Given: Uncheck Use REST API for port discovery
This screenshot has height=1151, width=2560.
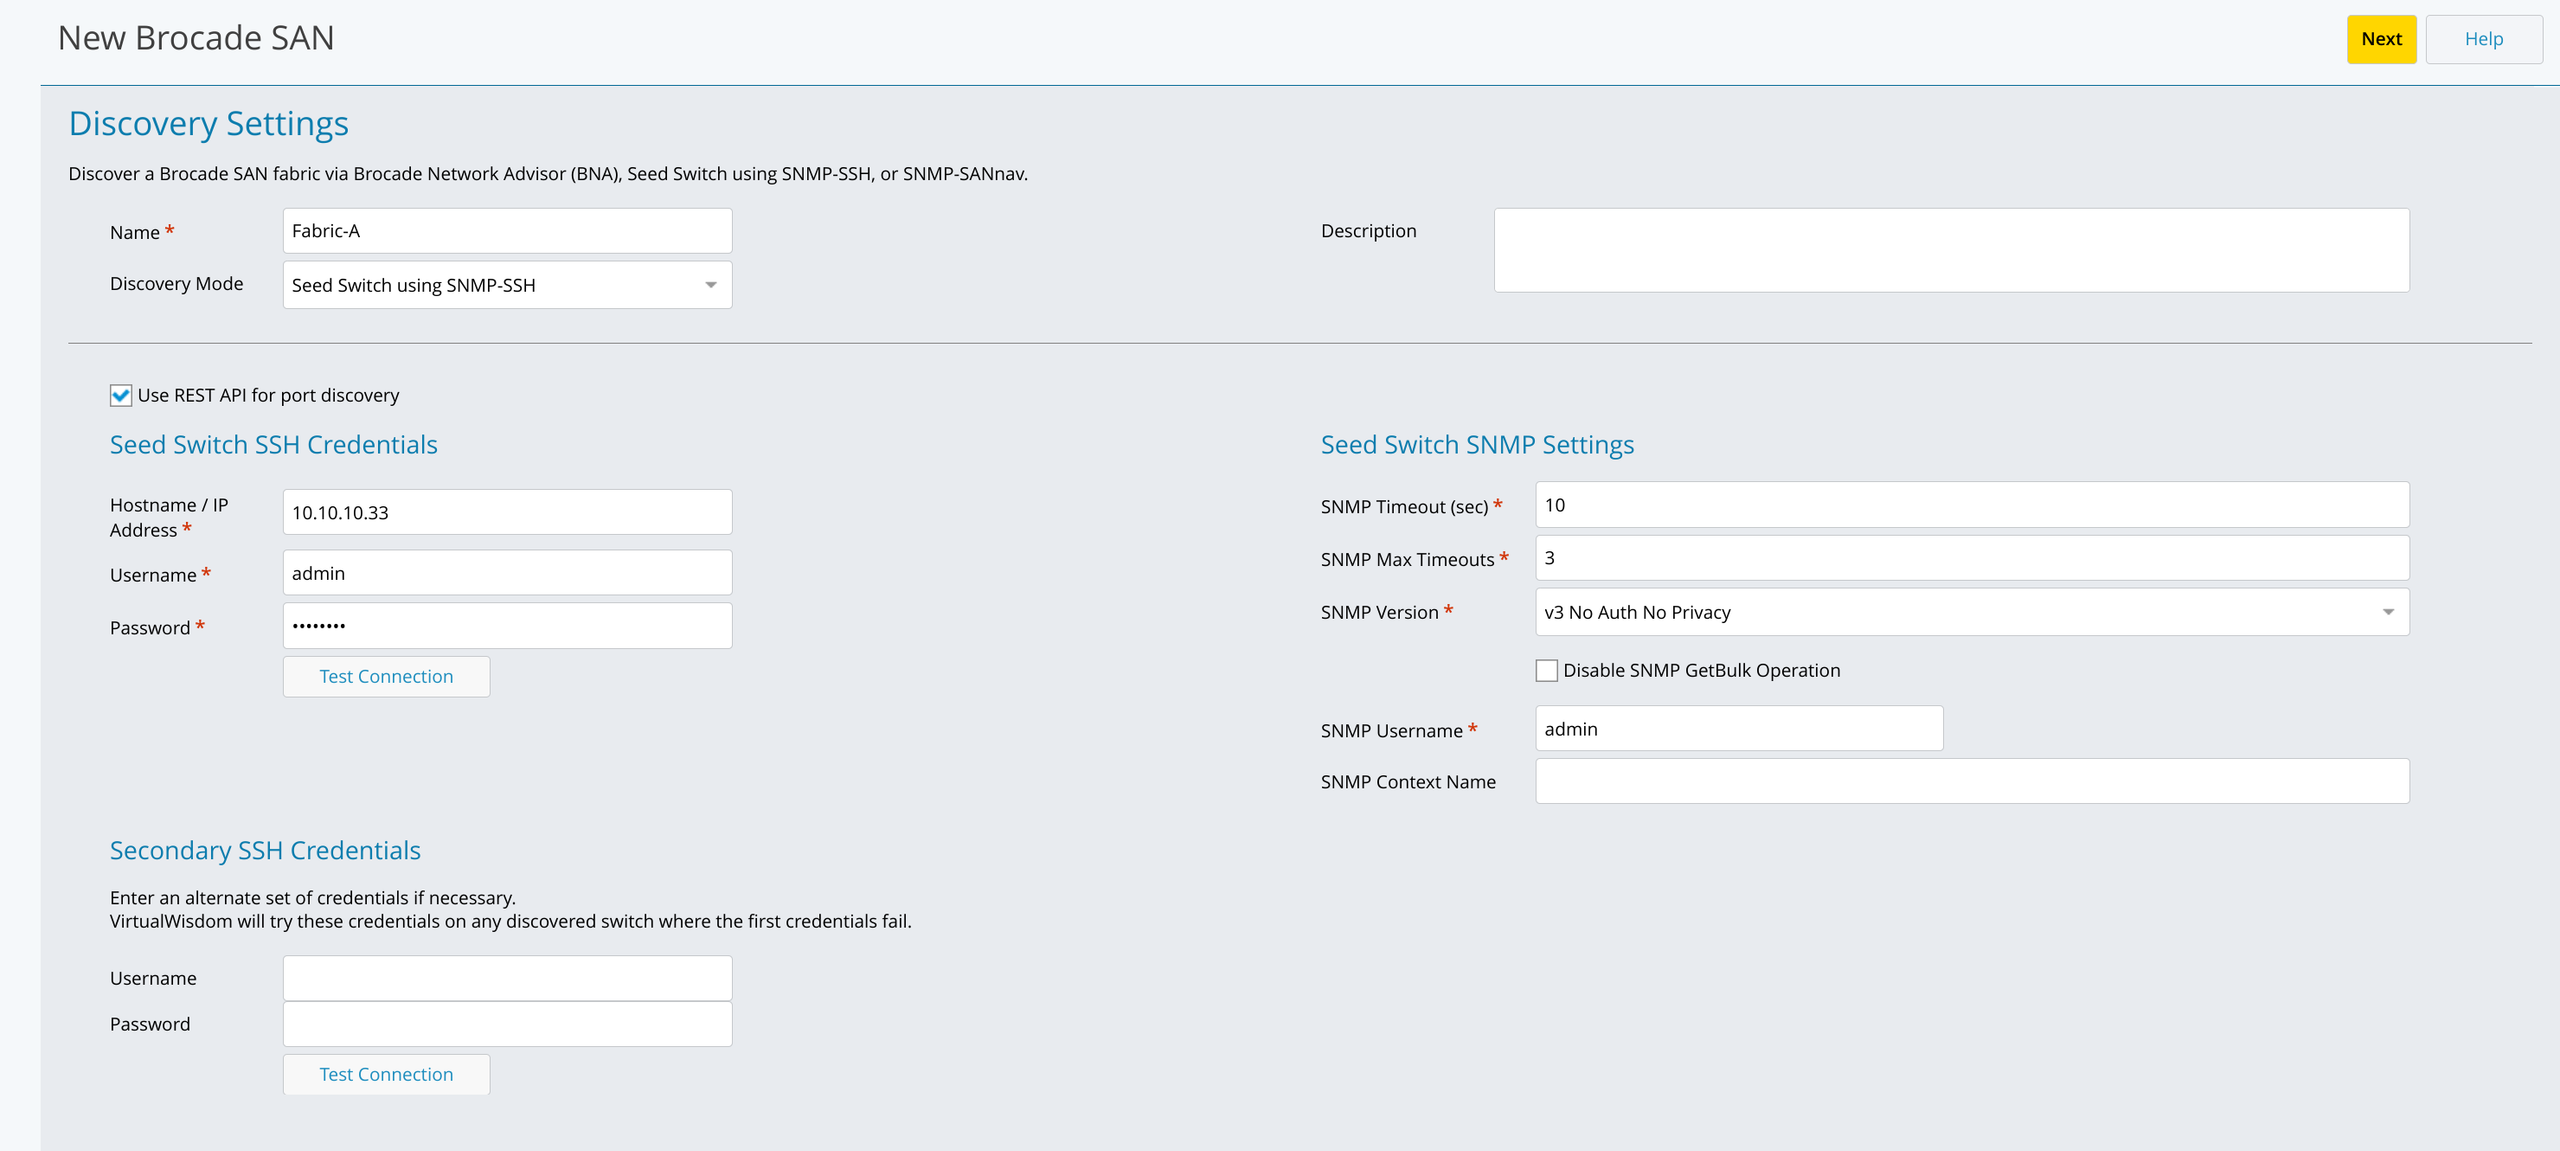Looking at the screenshot, I should [121, 395].
